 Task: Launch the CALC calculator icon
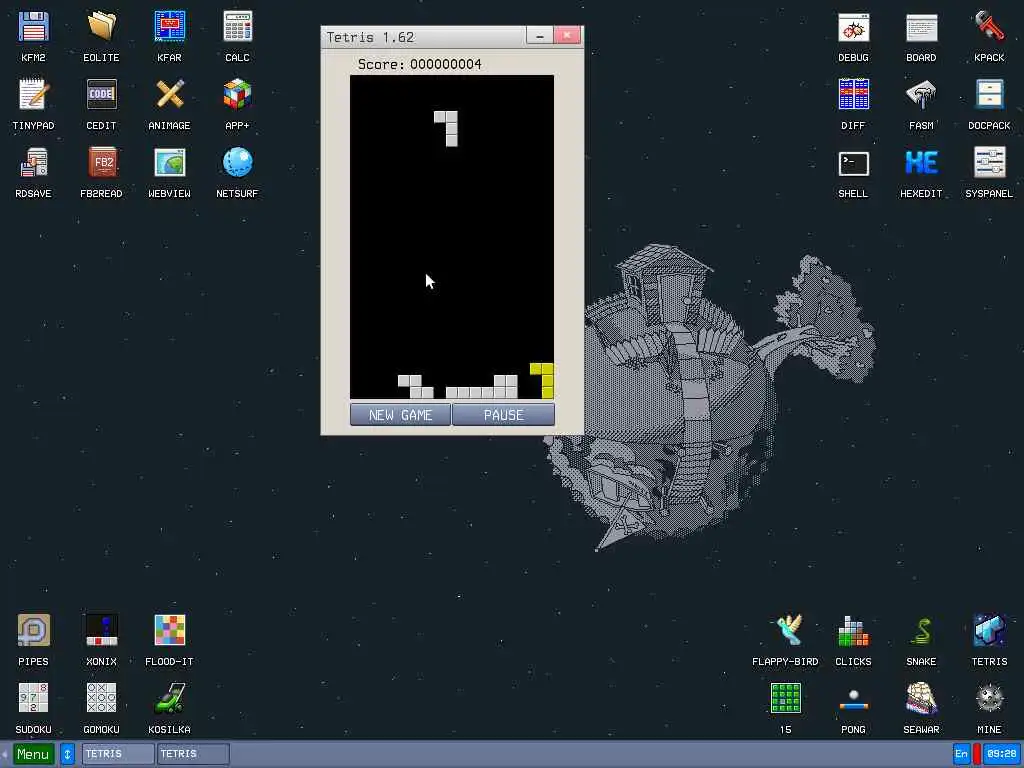[237, 27]
